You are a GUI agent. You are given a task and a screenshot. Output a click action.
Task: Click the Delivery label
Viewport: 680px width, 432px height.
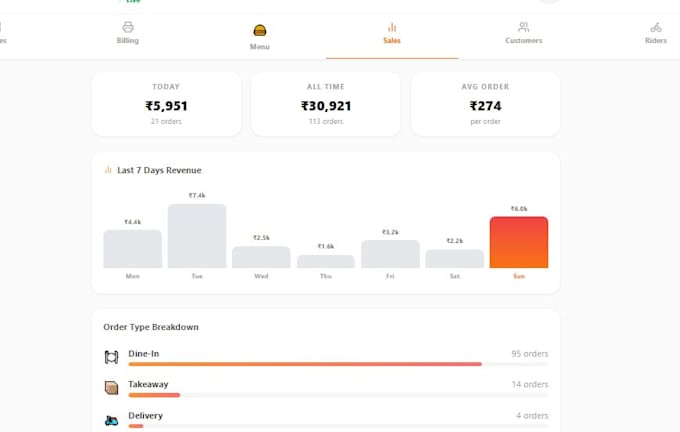(145, 416)
